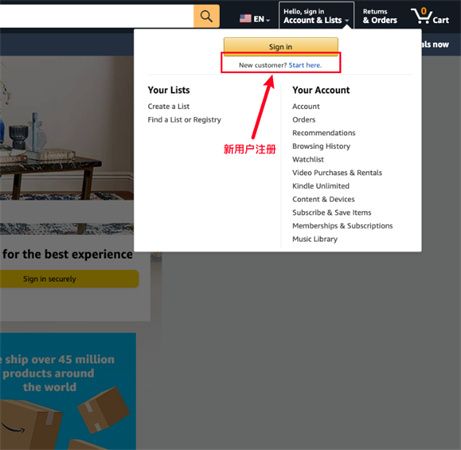The image size is (461, 450).
Task: Expand the EN language dropdown
Action: click(262, 19)
